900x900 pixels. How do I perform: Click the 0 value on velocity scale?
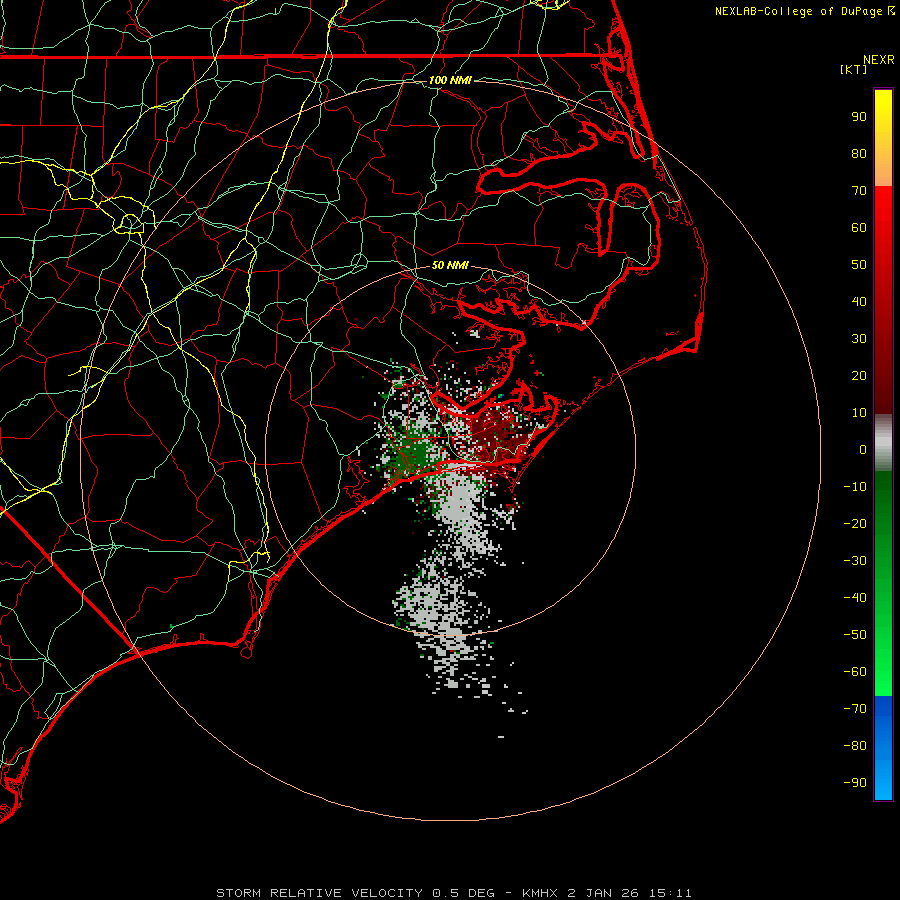click(863, 450)
